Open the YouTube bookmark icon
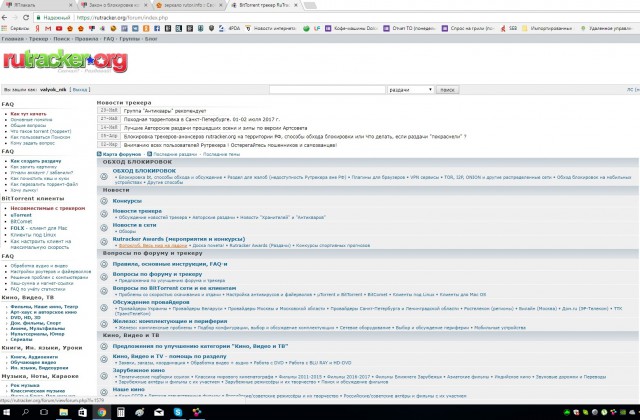Viewport: 640px width, 420px height. pyautogui.click(x=59, y=28)
